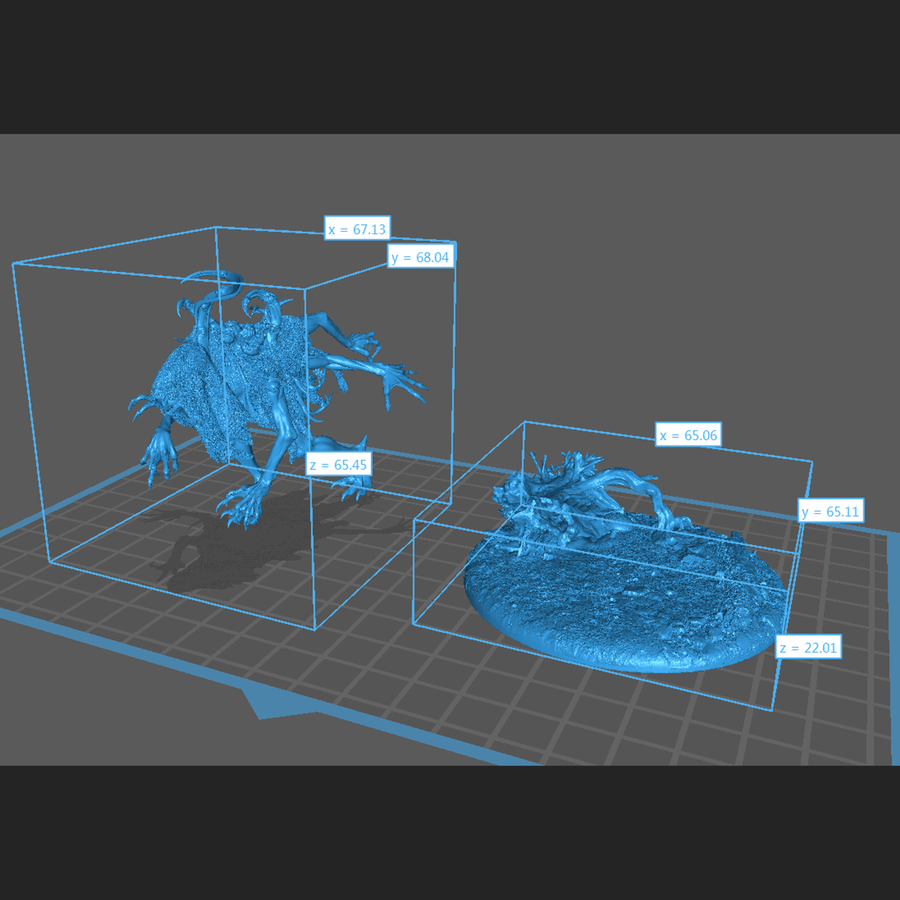900x900 pixels.
Task: Click the creature's foot claws touching the plate
Action: (238, 508)
